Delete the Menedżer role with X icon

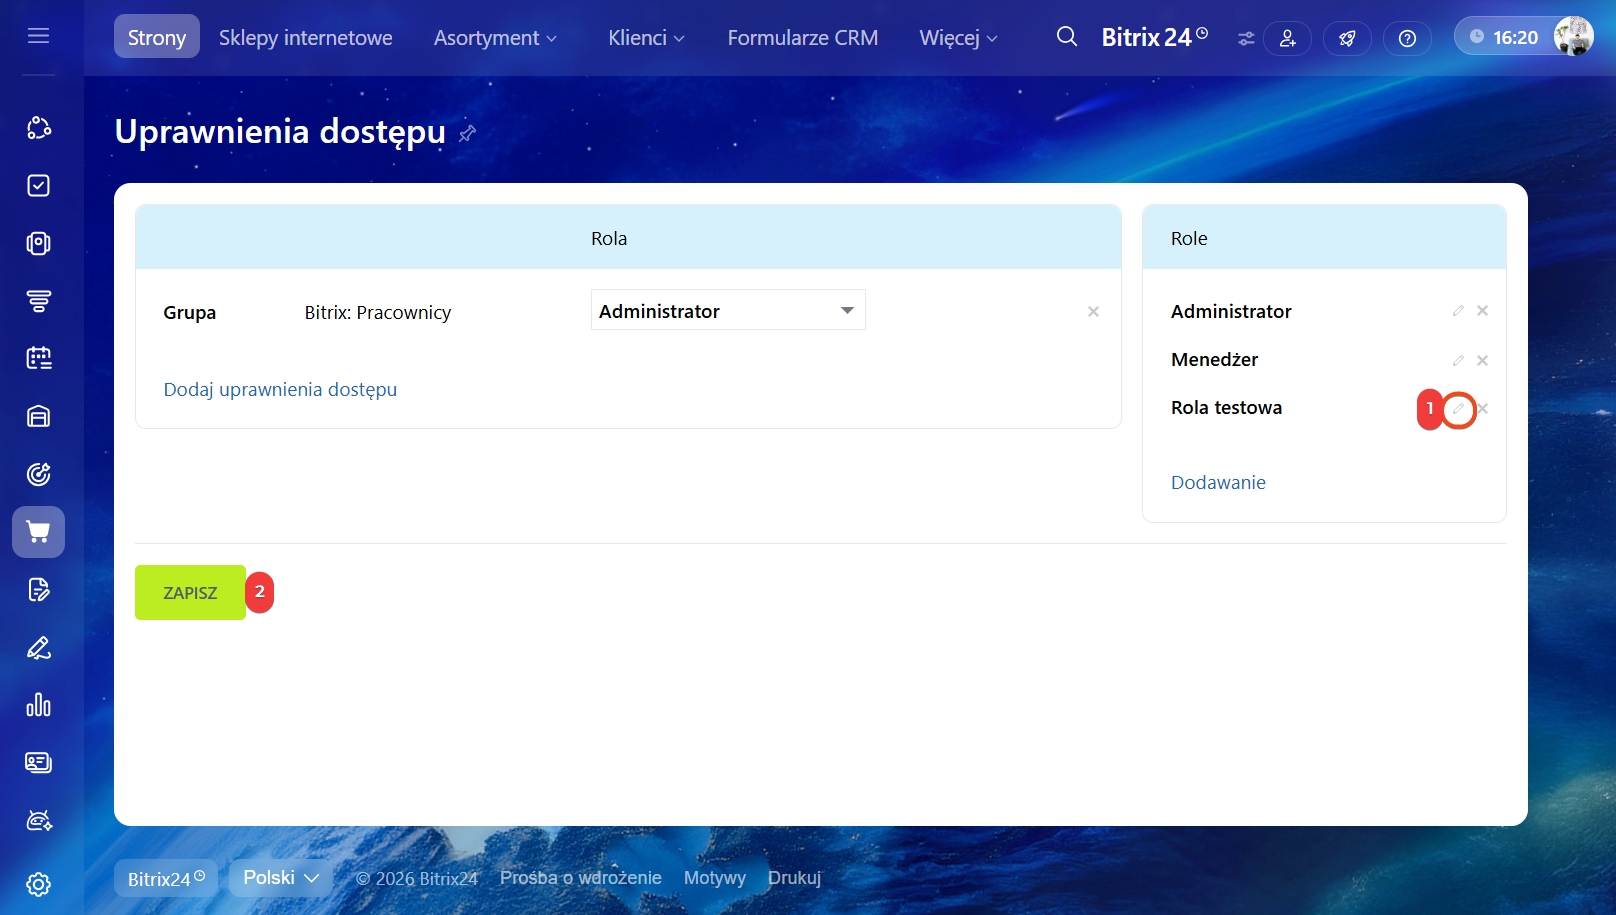pyautogui.click(x=1482, y=360)
